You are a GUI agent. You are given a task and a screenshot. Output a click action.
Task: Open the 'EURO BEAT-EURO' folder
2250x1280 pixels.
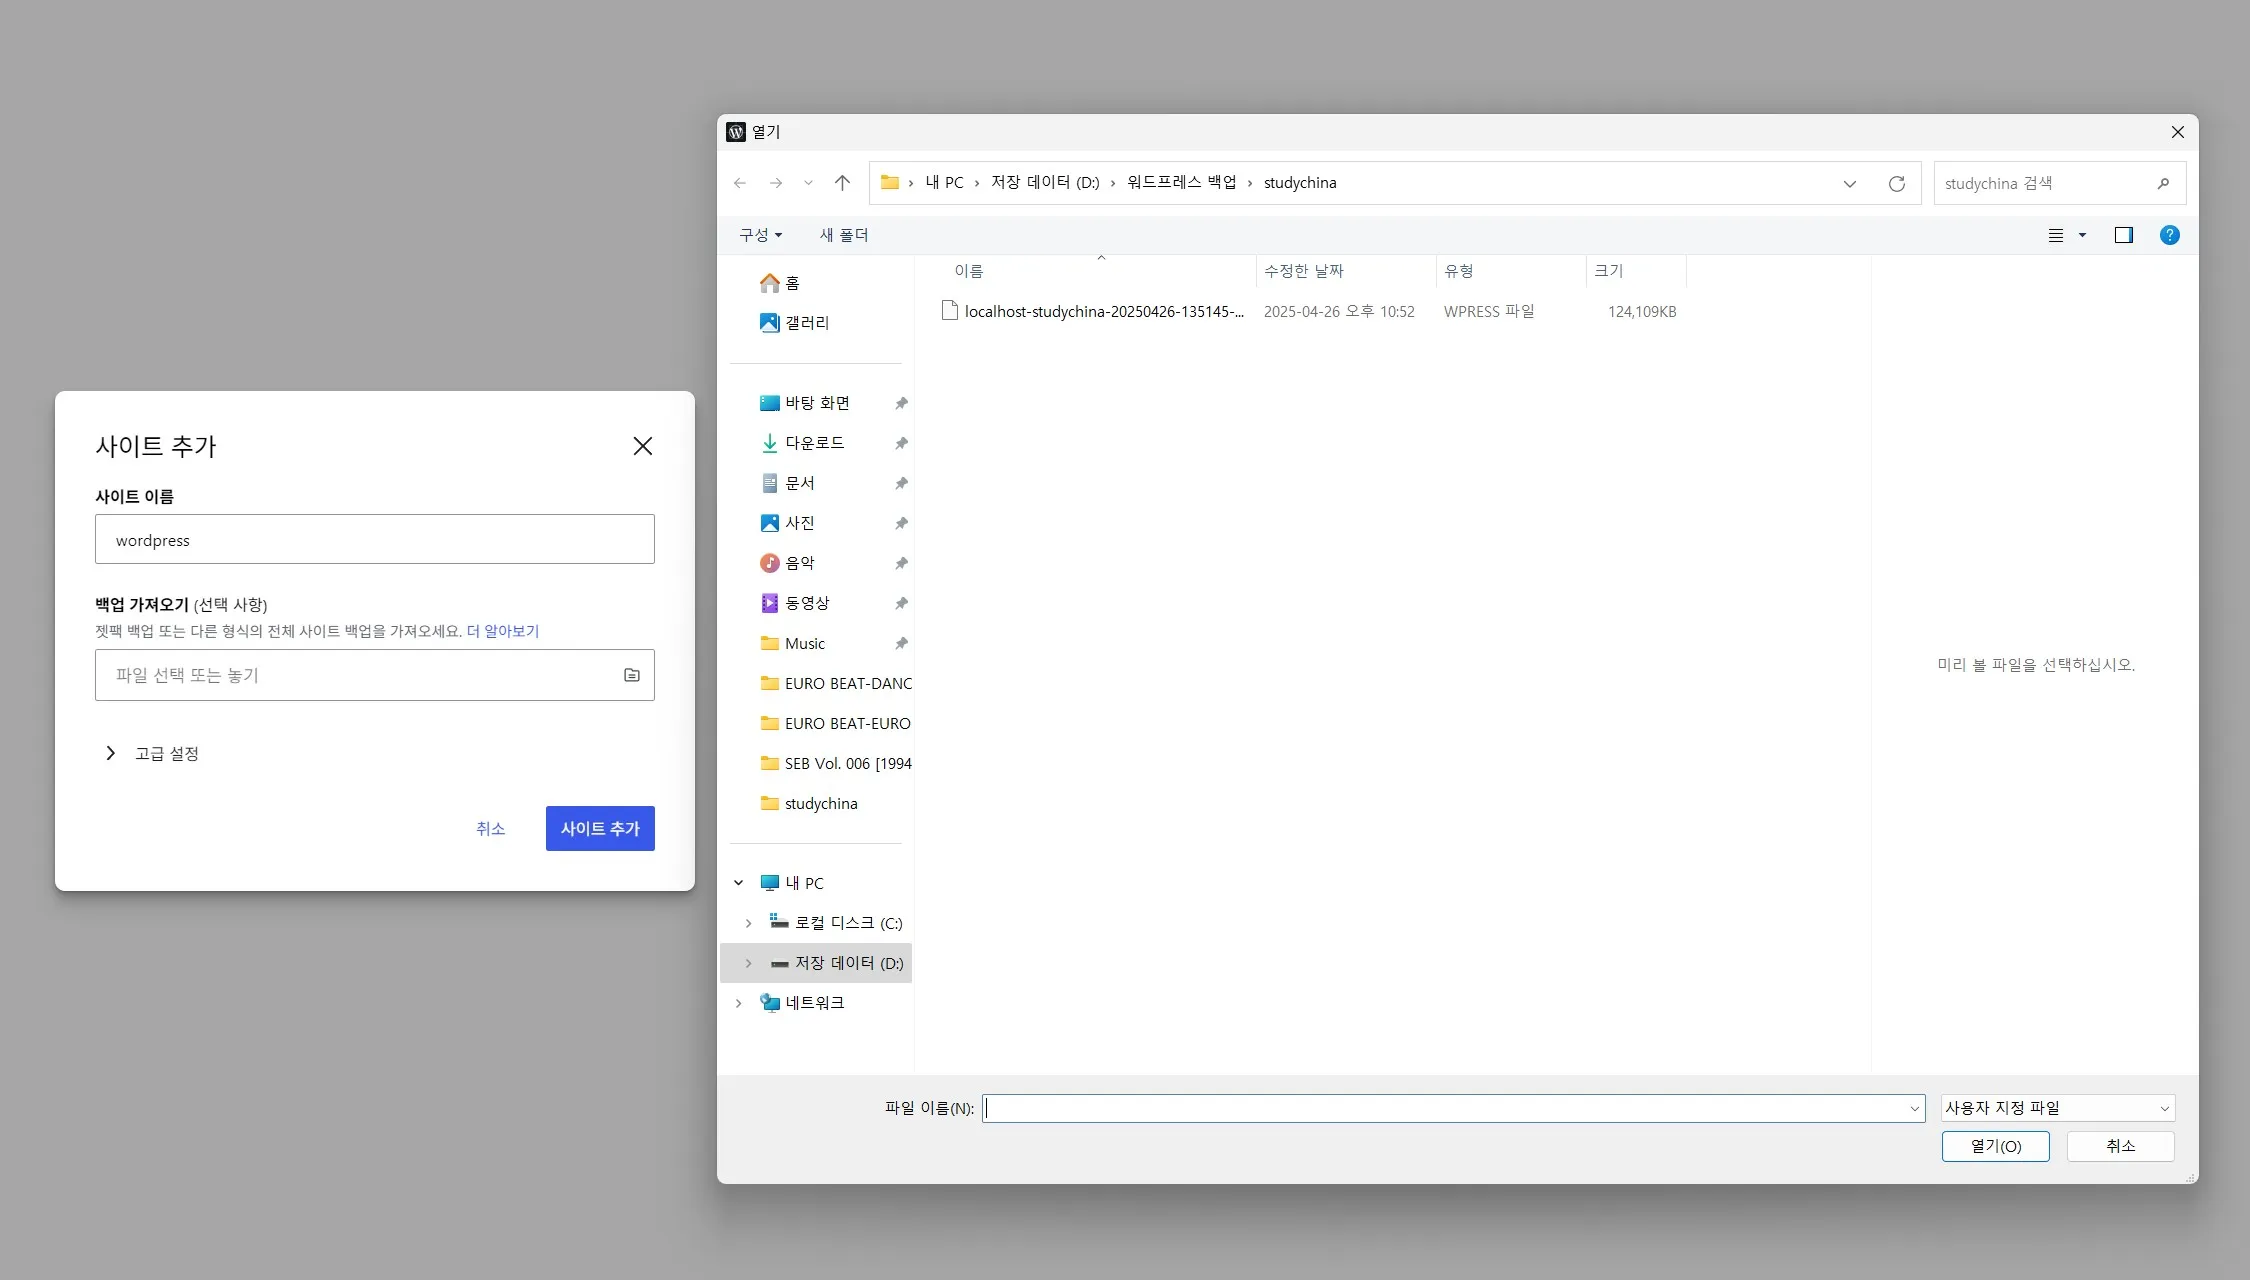point(836,723)
